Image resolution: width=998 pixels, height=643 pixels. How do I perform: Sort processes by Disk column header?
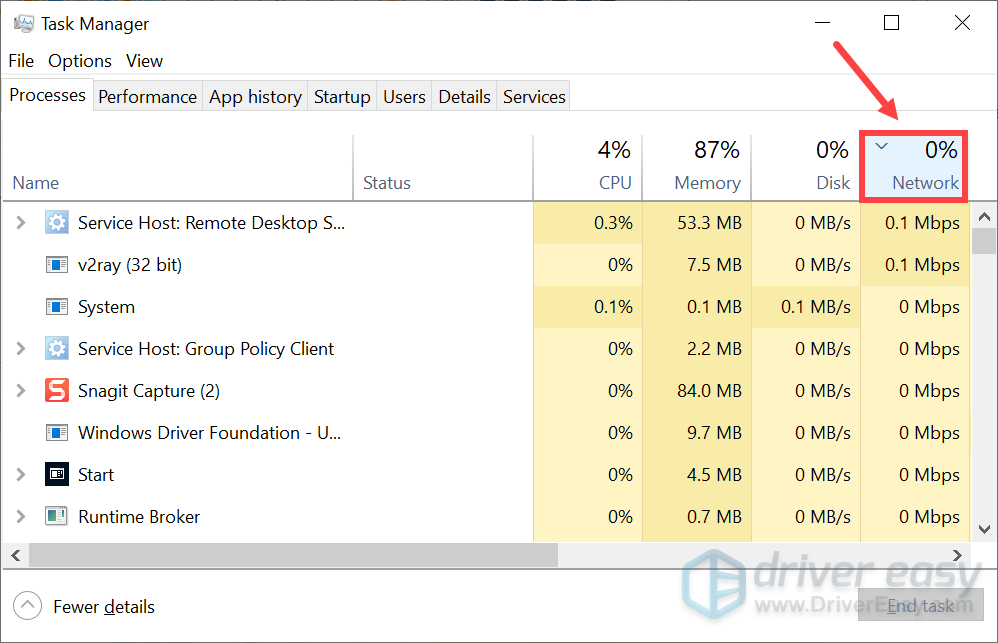click(806, 168)
